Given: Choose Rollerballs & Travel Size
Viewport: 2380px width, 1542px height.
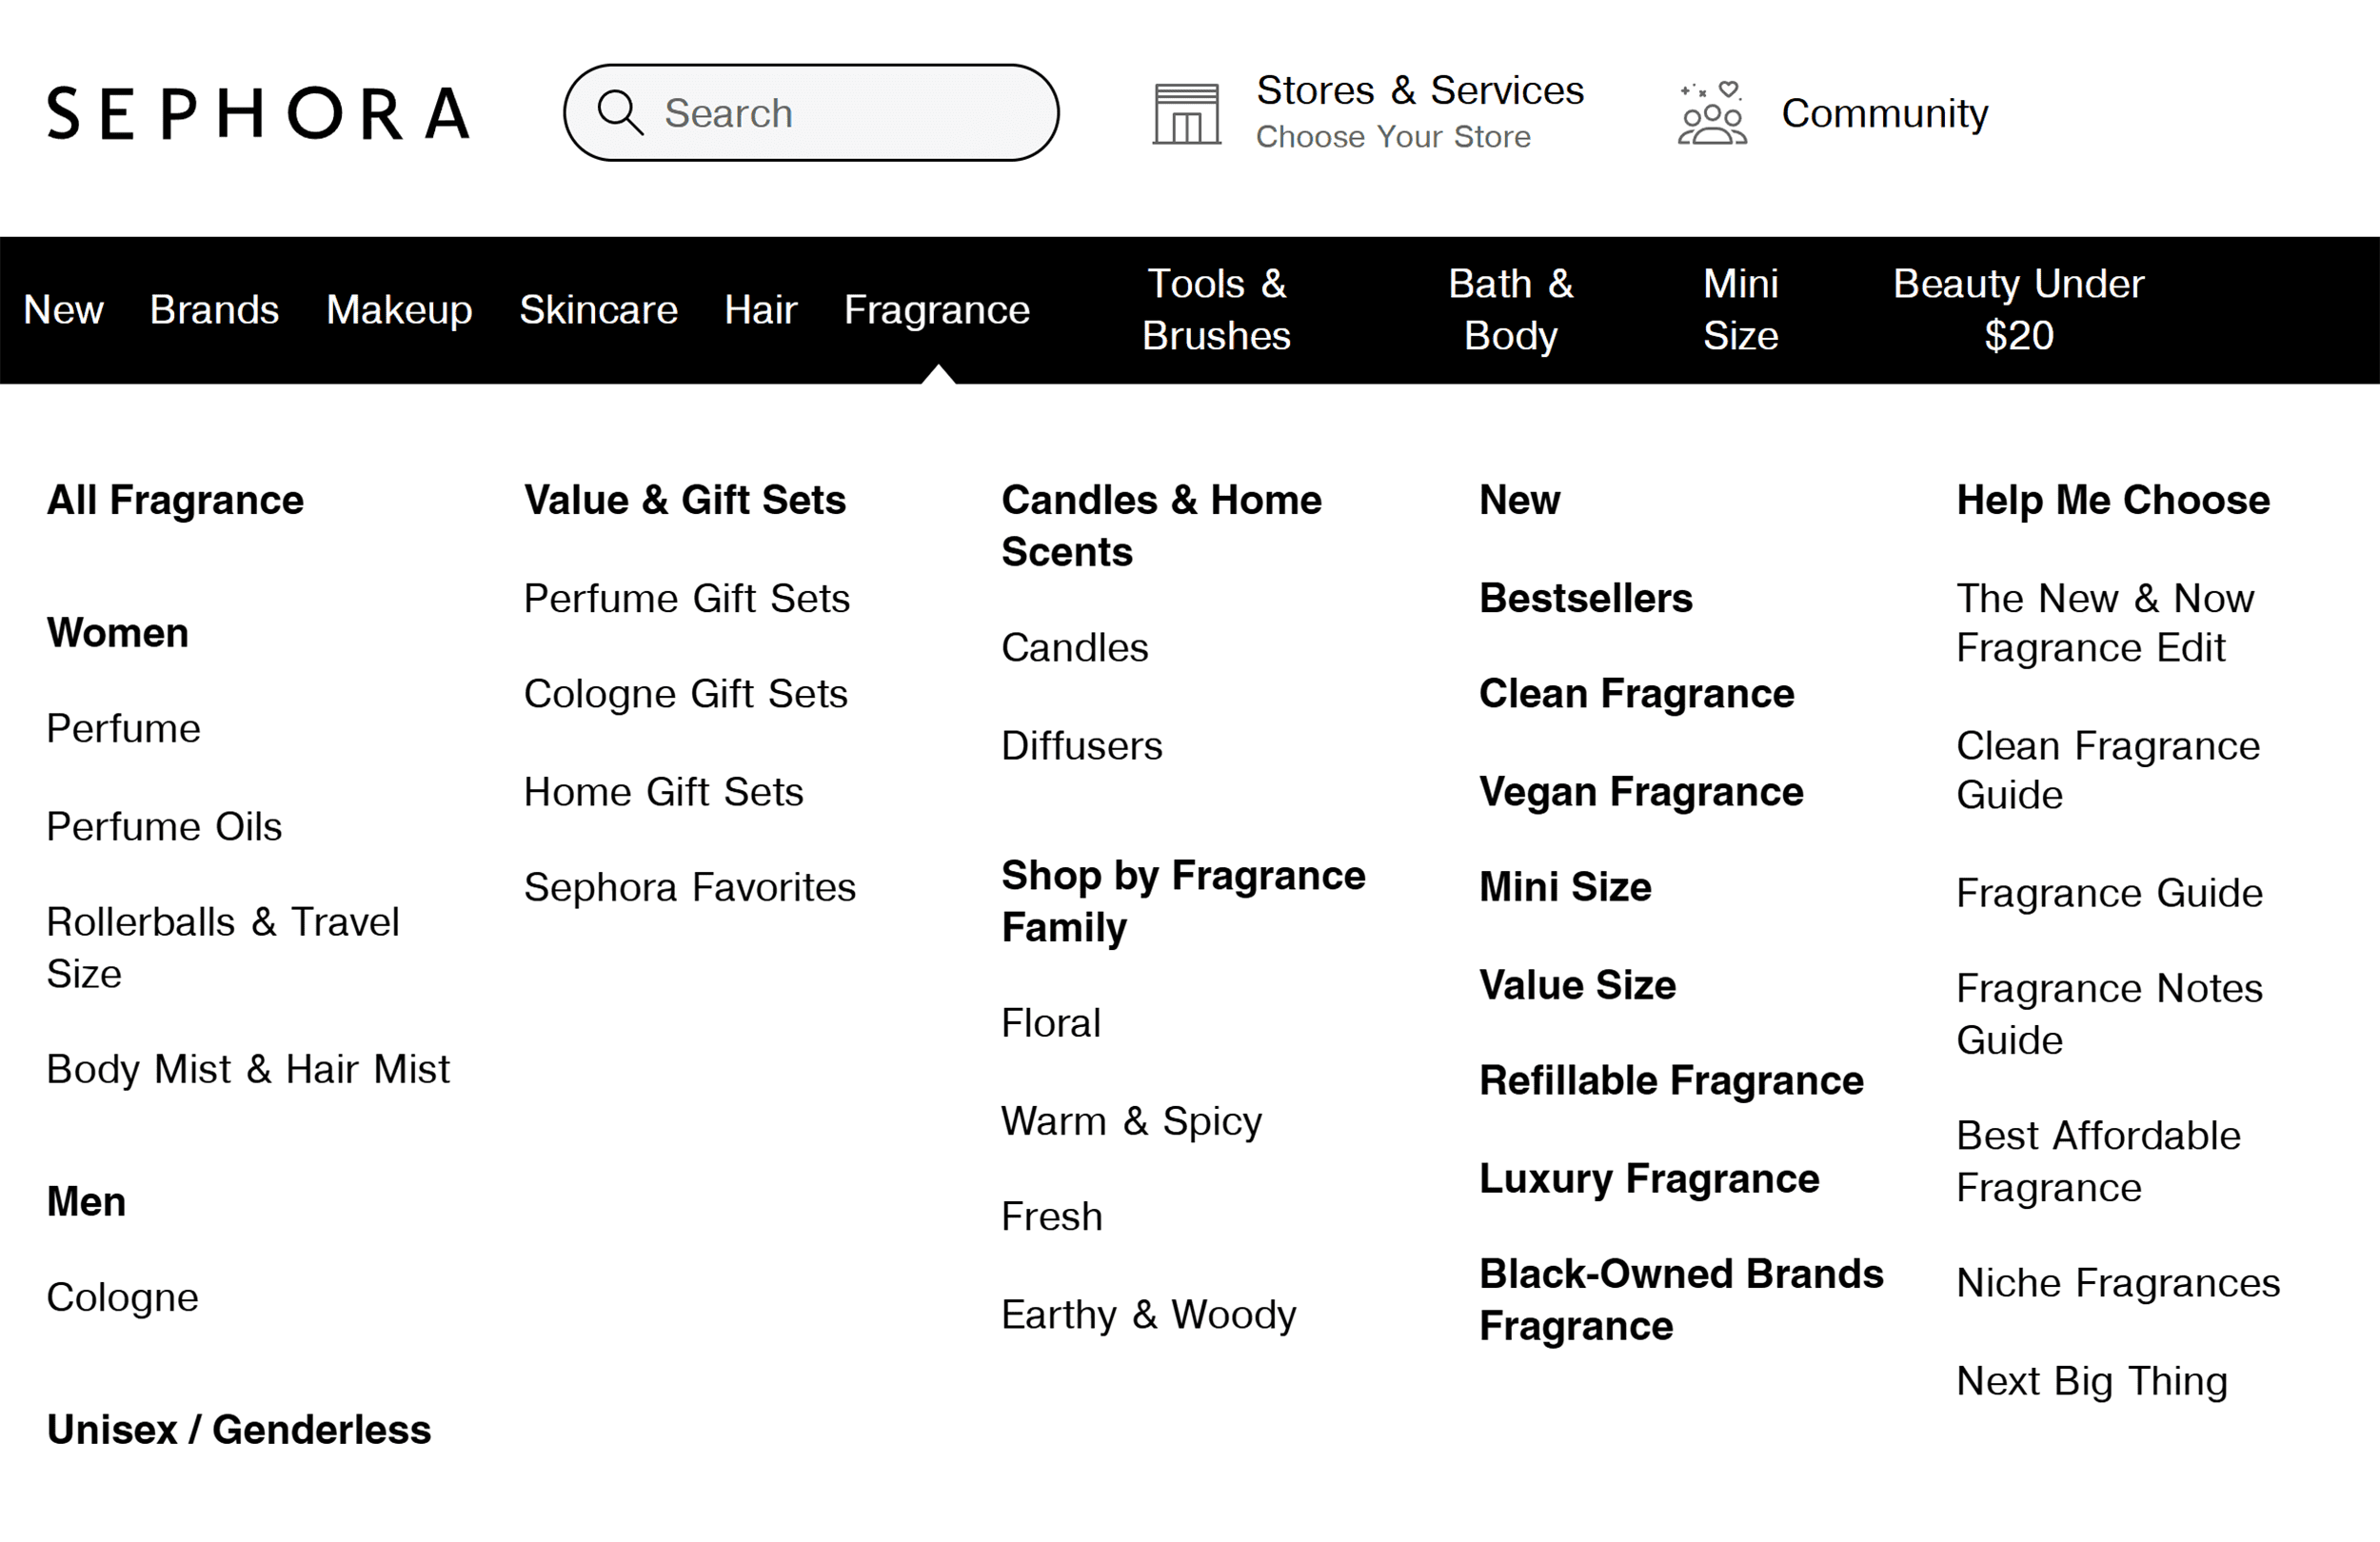Looking at the screenshot, I should point(223,948).
